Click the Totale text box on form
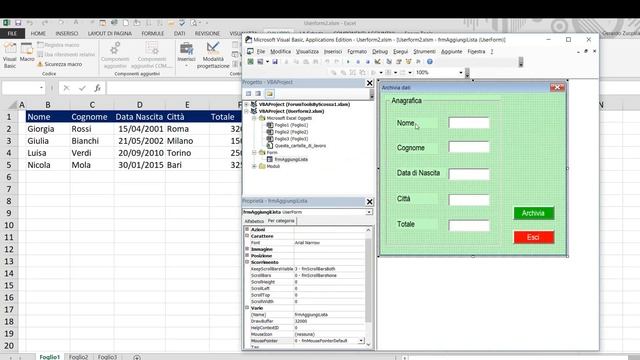640x360 pixels. pos(469,225)
